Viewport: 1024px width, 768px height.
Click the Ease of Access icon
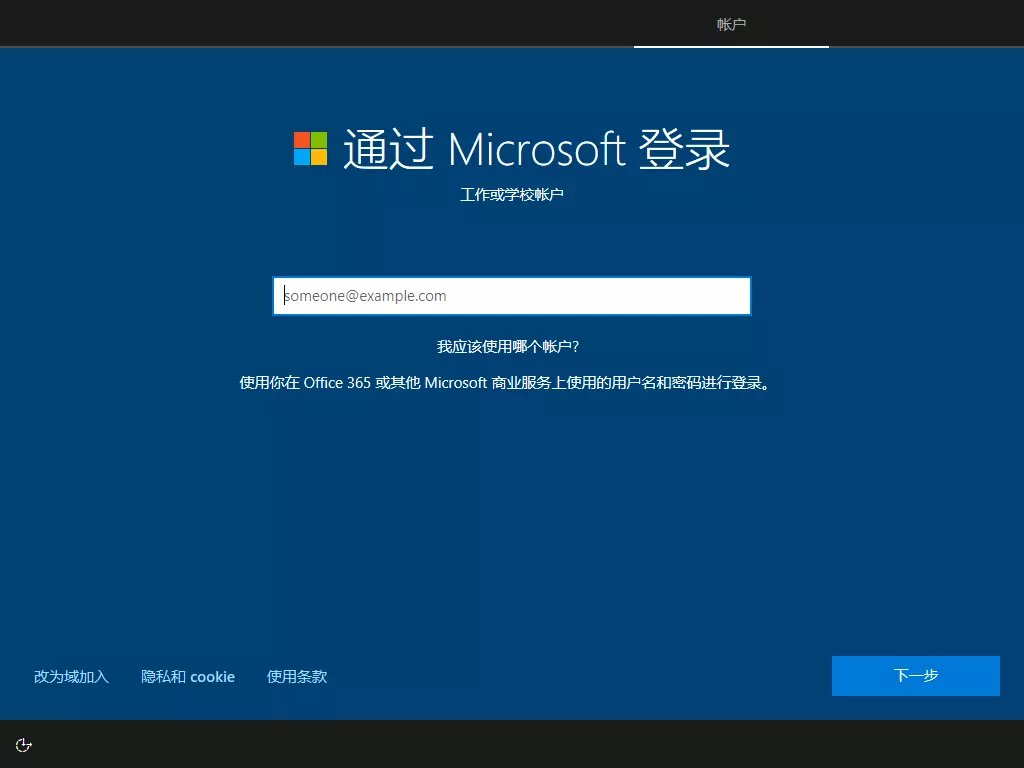pyautogui.click(x=24, y=745)
